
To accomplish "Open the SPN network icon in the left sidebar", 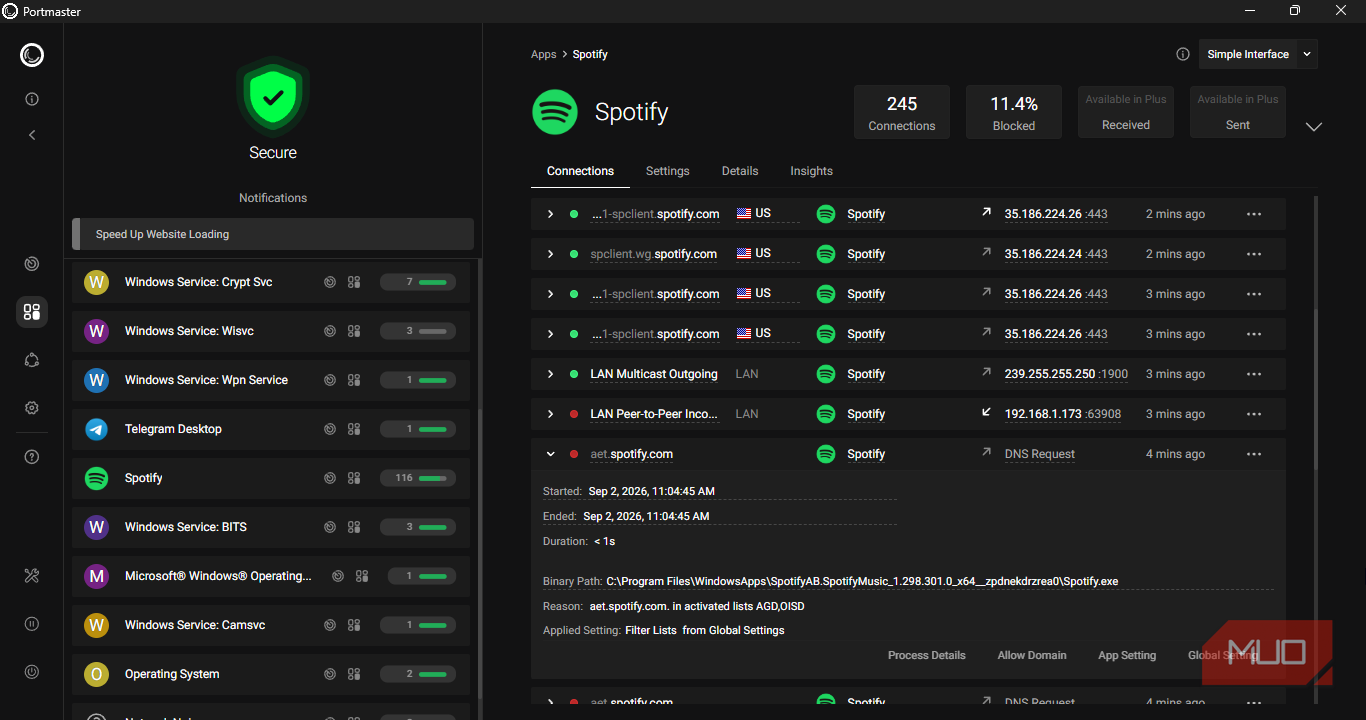I will click(x=32, y=360).
